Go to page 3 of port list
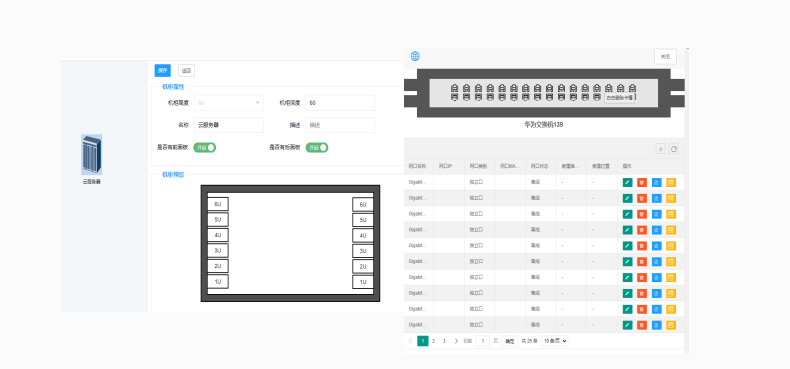790x369 pixels. click(x=444, y=341)
